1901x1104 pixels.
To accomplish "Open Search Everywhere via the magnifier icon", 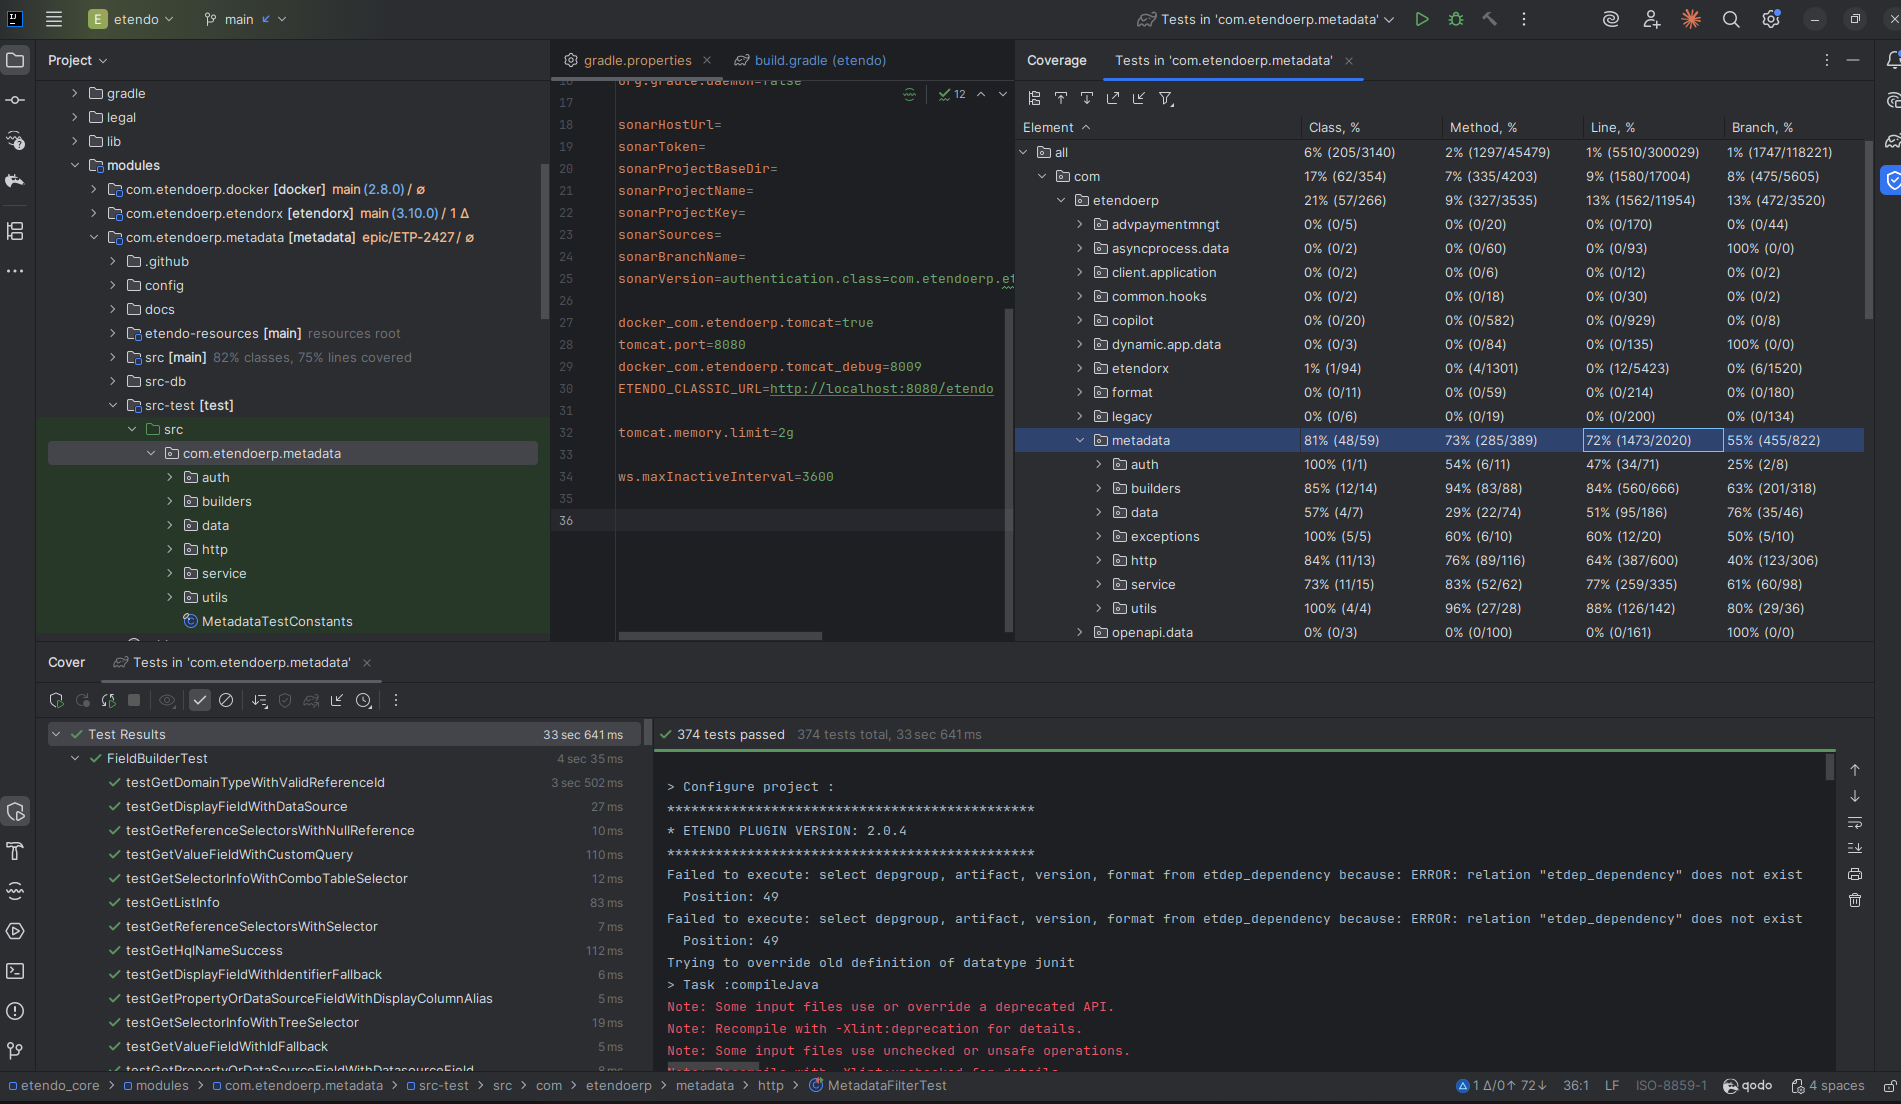I will (x=1731, y=19).
